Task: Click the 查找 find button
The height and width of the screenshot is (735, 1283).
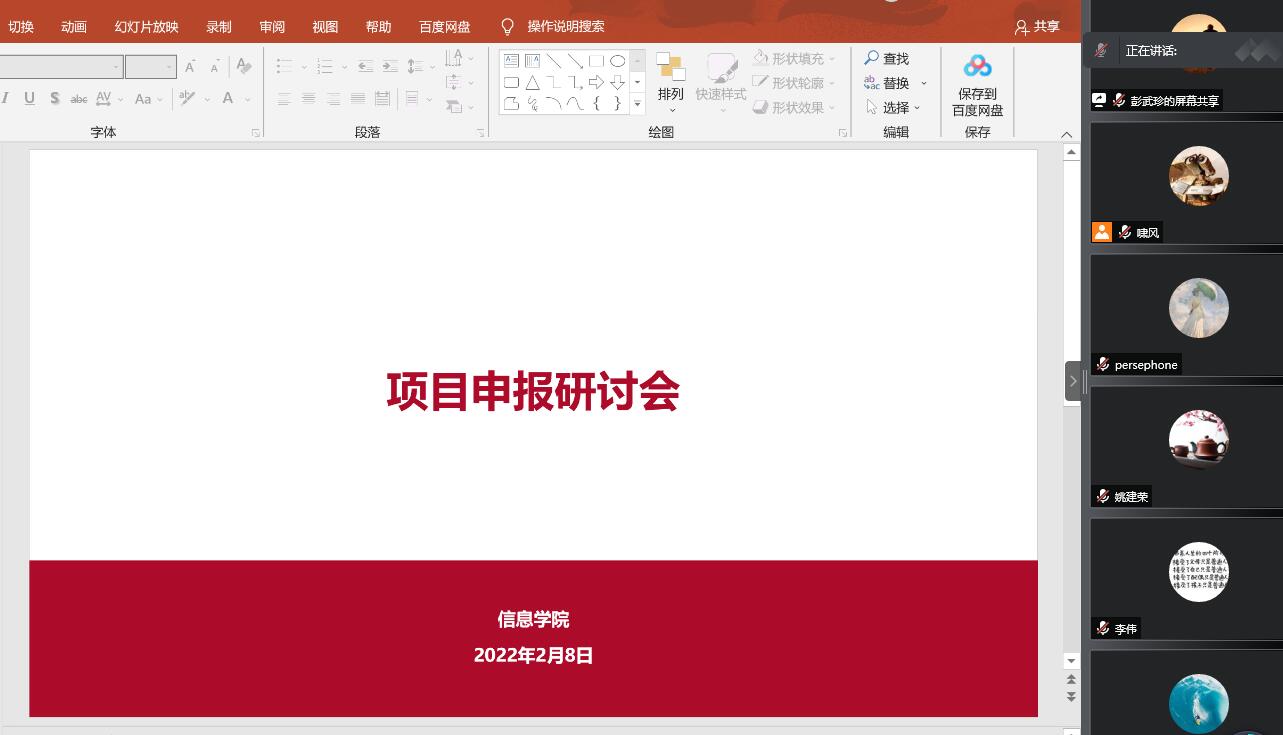Action: [x=887, y=59]
